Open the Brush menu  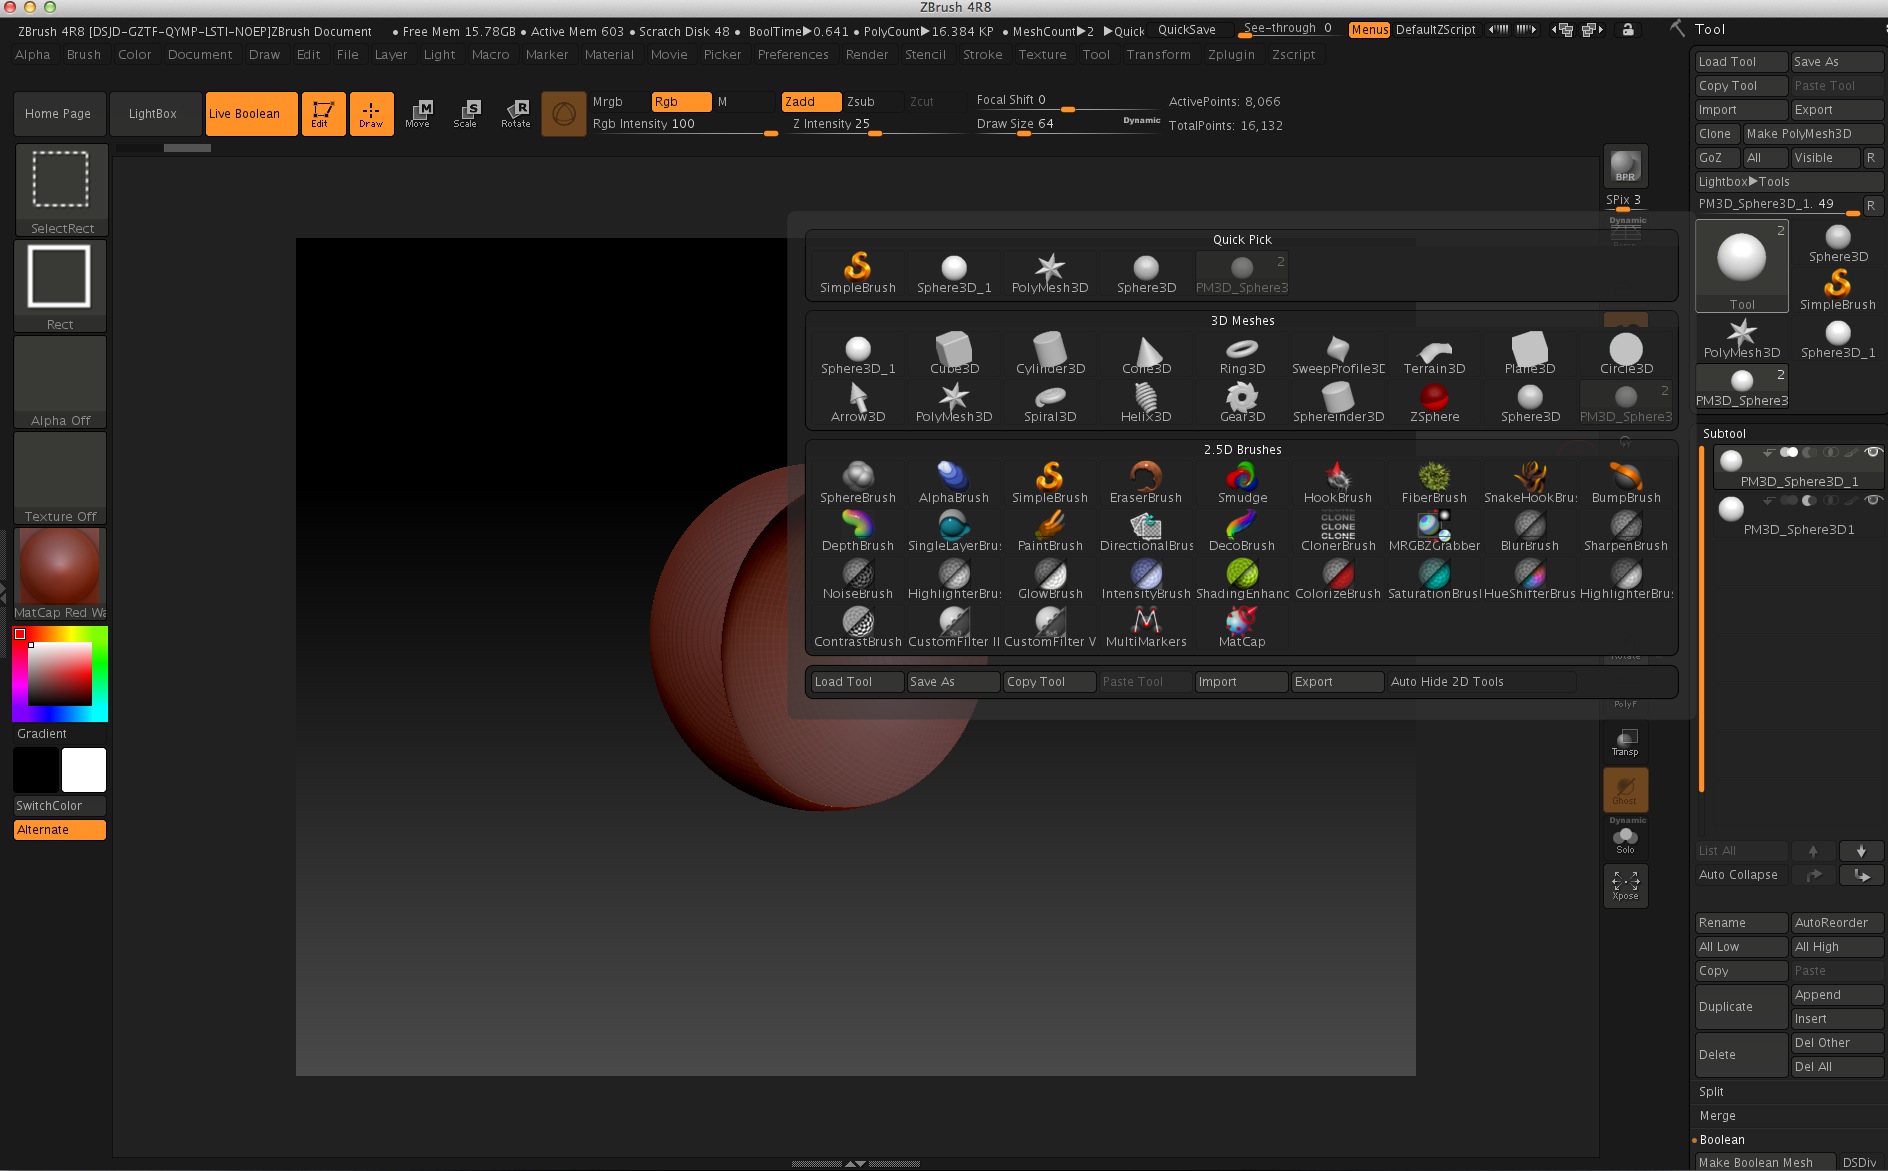pos(84,54)
